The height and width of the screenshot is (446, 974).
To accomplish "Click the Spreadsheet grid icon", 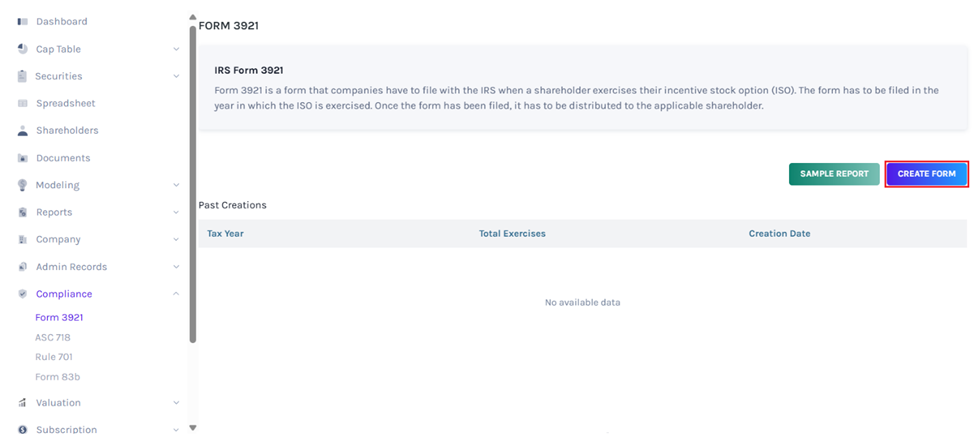I will pyautogui.click(x=22, y=103).
